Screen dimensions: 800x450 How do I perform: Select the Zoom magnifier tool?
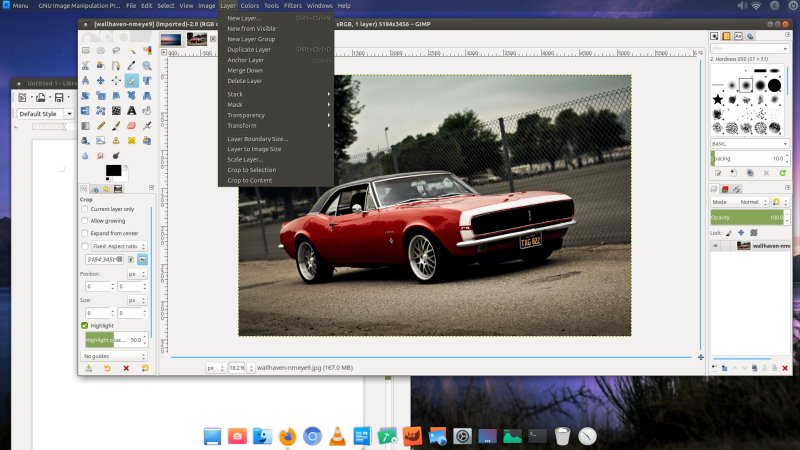pos(147,65)
